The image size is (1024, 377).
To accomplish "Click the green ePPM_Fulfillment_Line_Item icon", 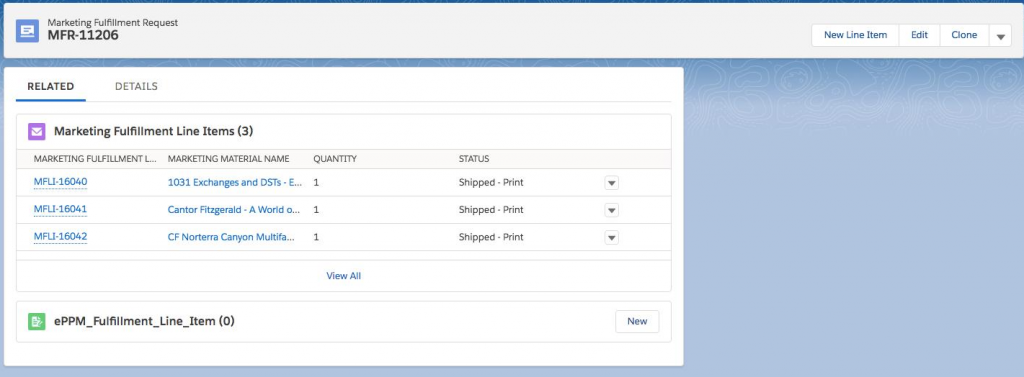I will pyautogui.click(x=37, y=321).
